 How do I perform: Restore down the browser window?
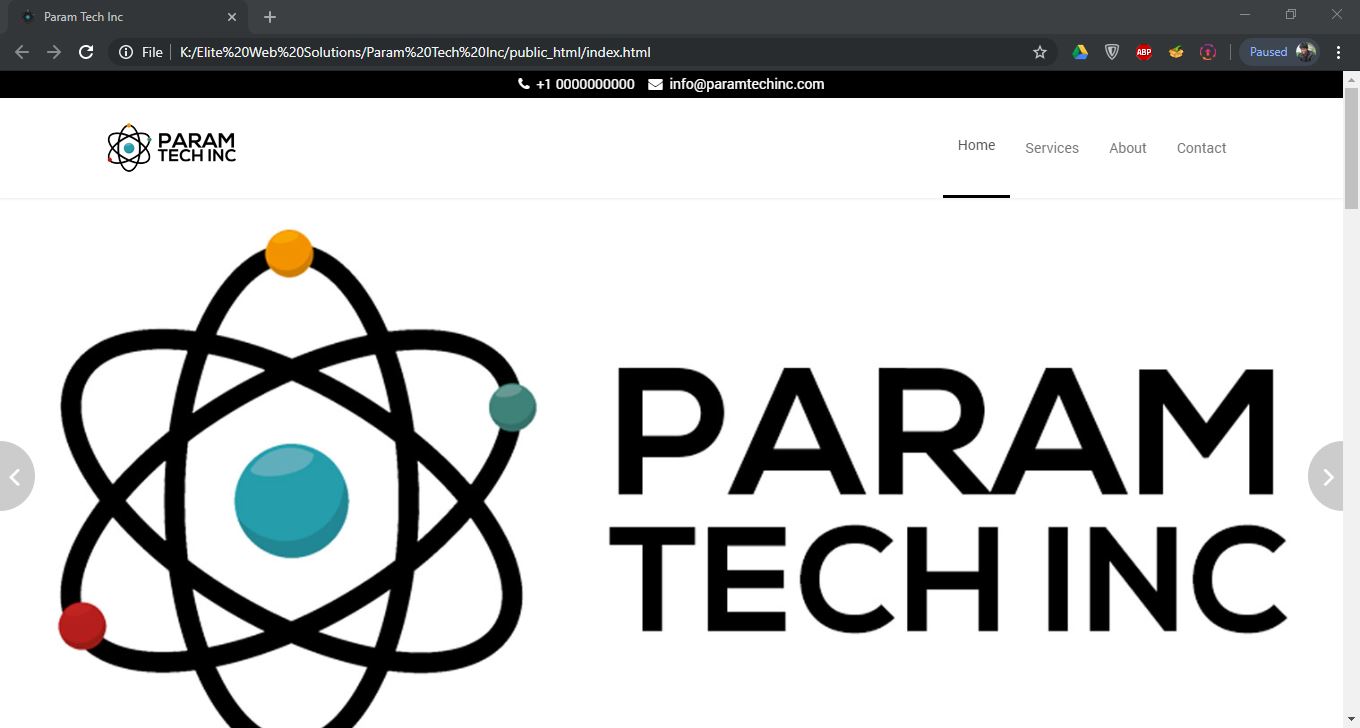coord(1291,15)
